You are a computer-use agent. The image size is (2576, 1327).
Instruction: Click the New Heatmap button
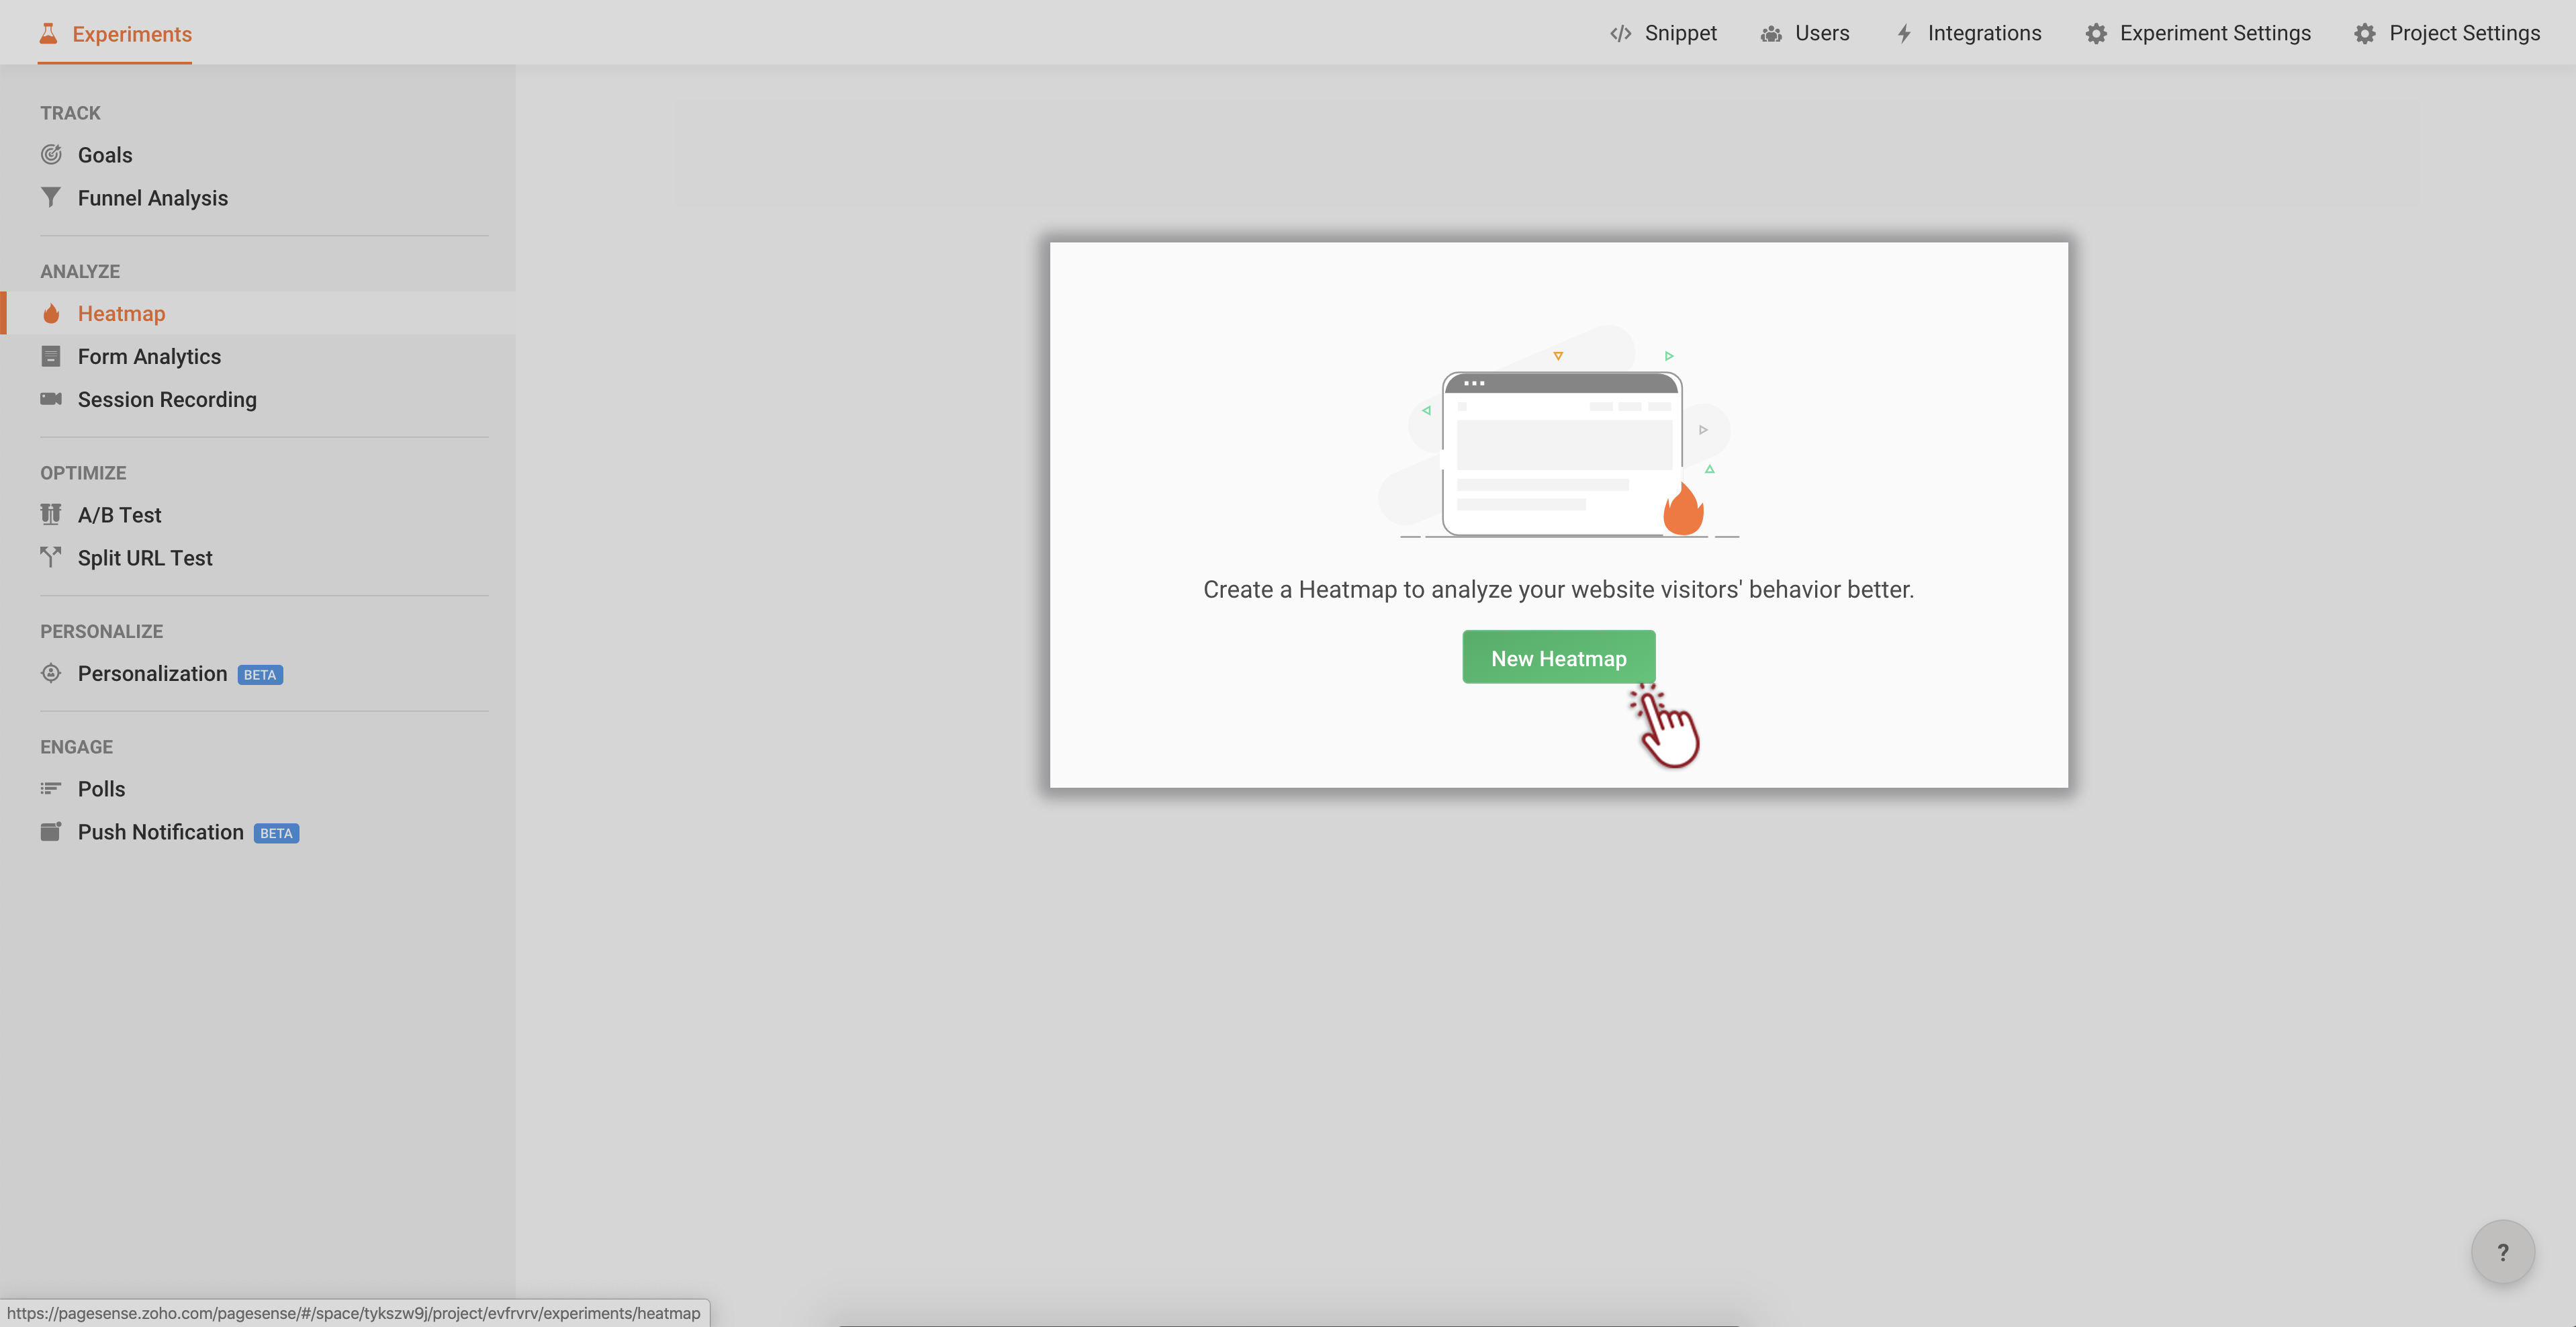tap(1558, 658)
